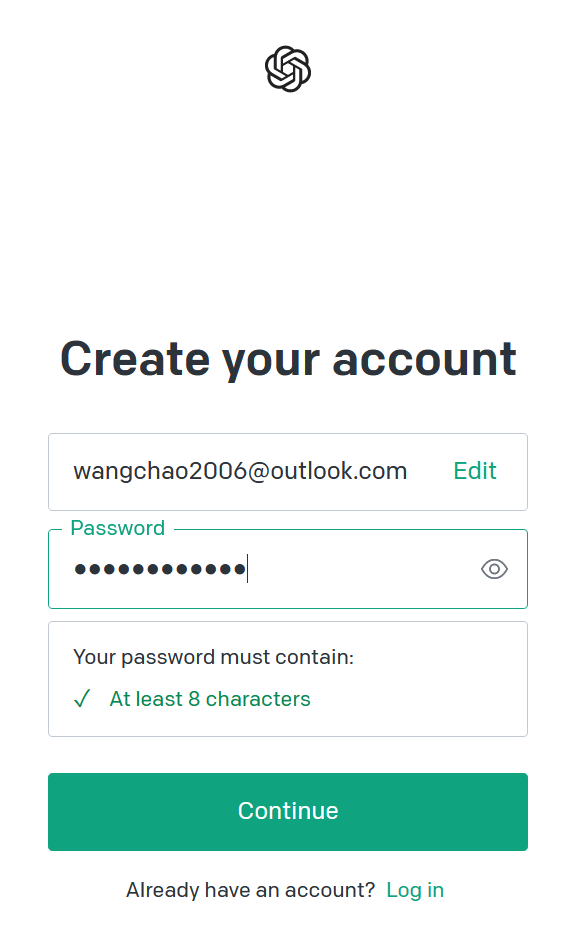Click 'Your password must contain:' text
The height and width of the screenshot is (948, 573).
pyautogui.click(x=213, y=657)
